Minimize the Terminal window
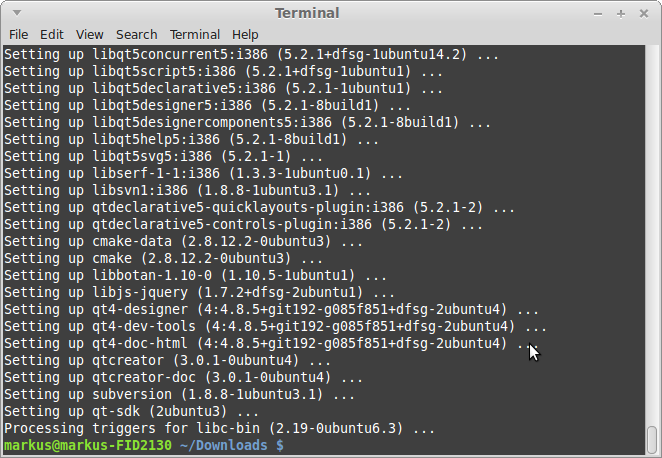The width and height of the screenshot is (662, 458). [x=598, y=13]
